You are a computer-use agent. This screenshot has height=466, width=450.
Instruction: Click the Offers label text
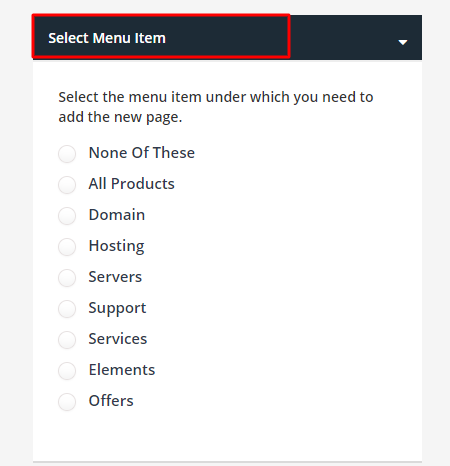[x=111, y=401]
